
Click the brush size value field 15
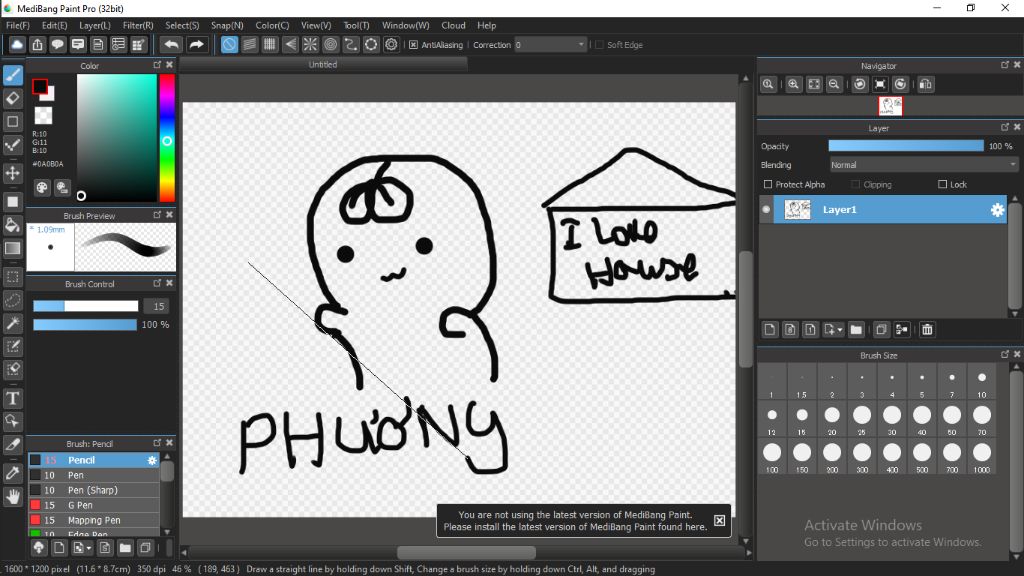pyautogui.click(x=157, y=306)
